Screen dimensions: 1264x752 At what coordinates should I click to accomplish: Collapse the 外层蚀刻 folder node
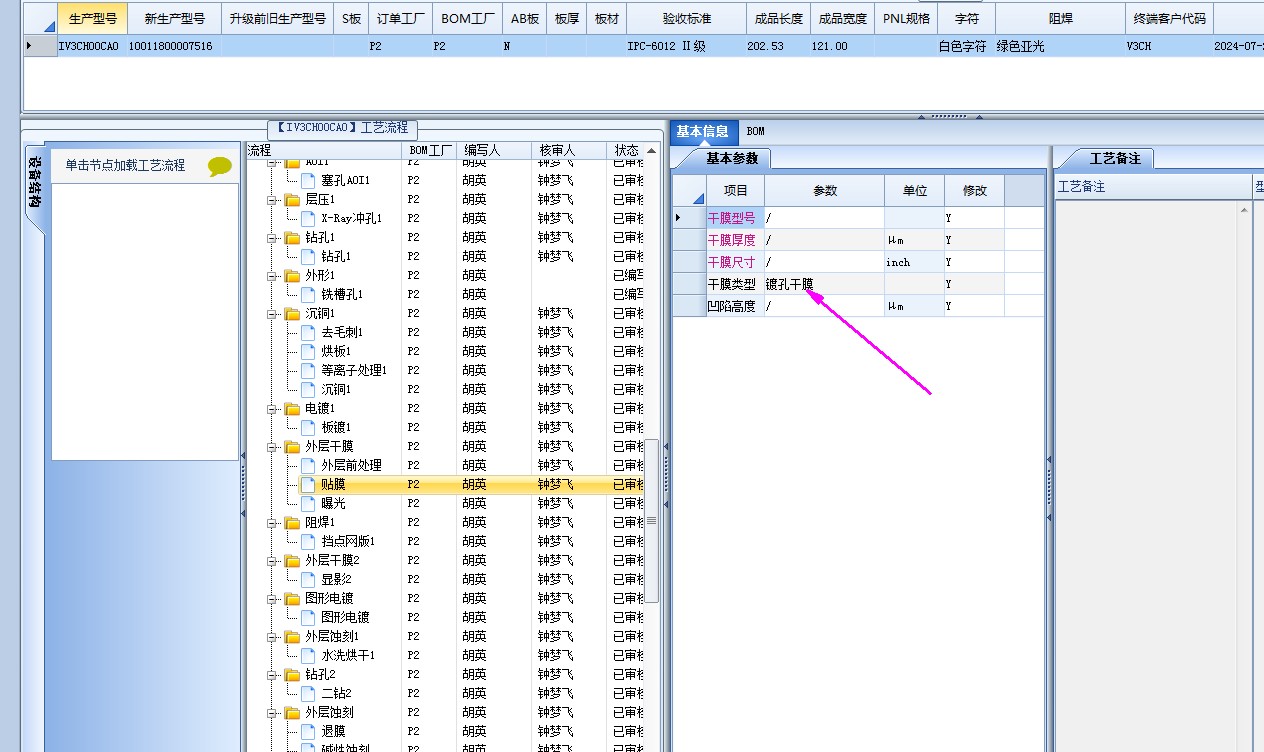[272, 713]
